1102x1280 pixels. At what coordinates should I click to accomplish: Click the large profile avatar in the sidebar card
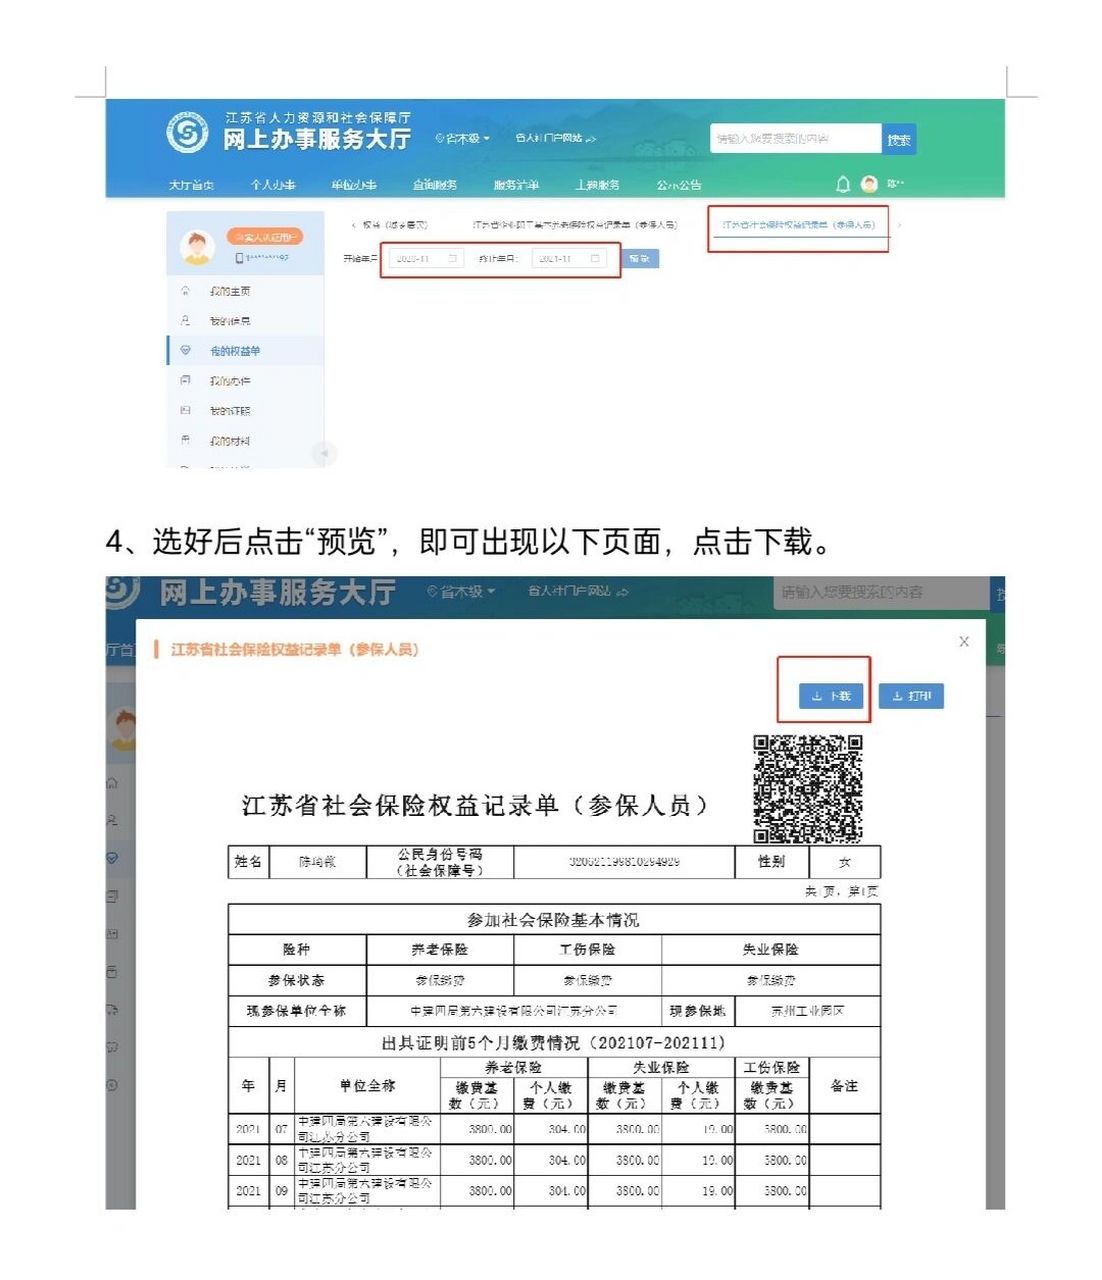coord(198,246)
